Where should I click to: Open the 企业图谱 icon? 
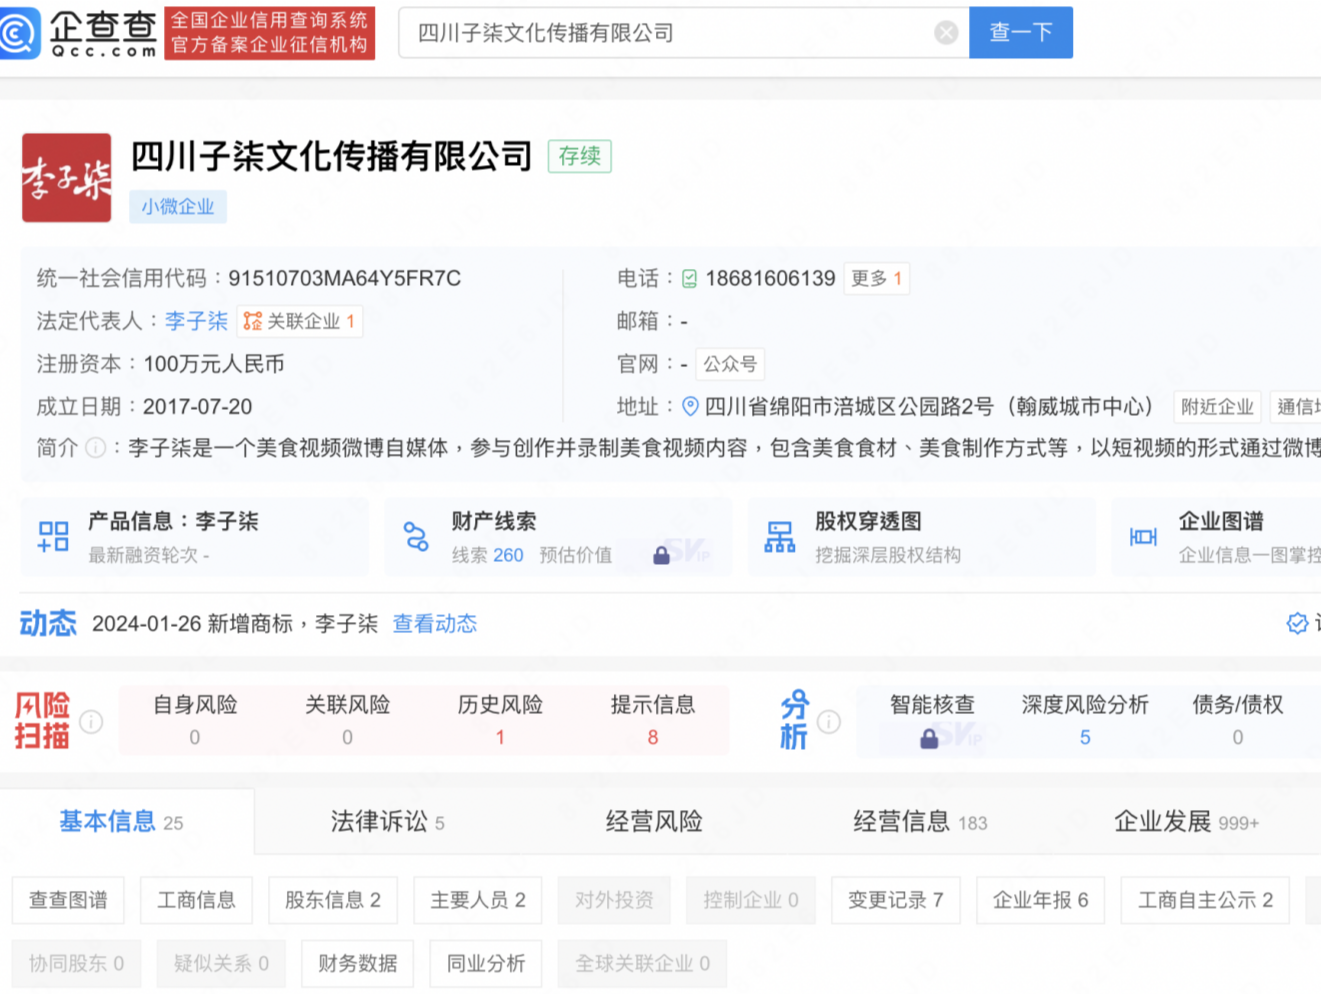click(1143, 537)
